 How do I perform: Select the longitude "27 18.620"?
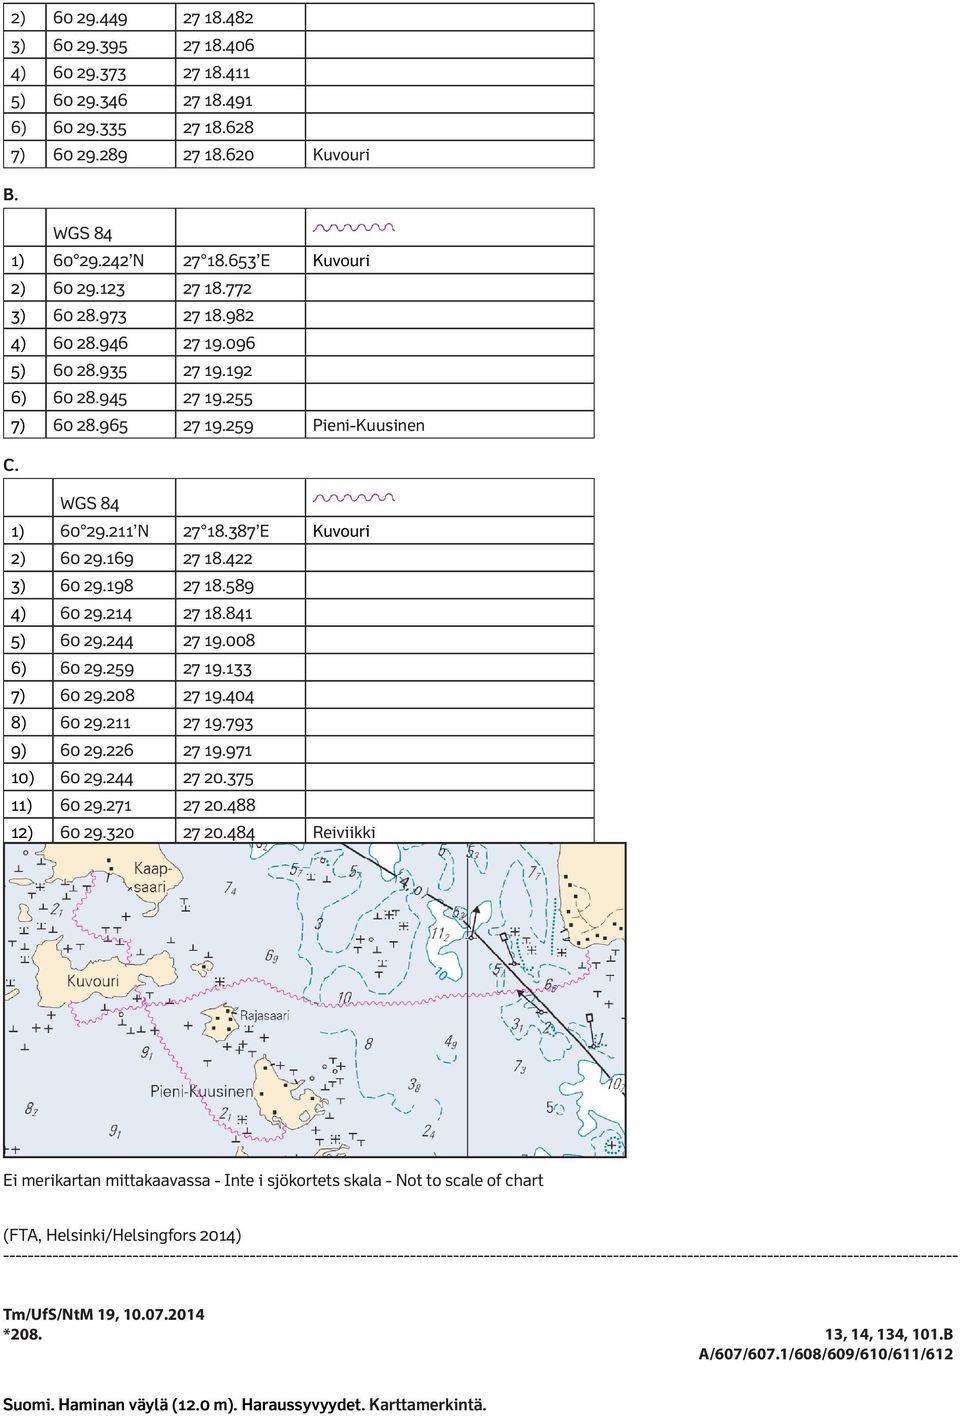coord(218,155)
